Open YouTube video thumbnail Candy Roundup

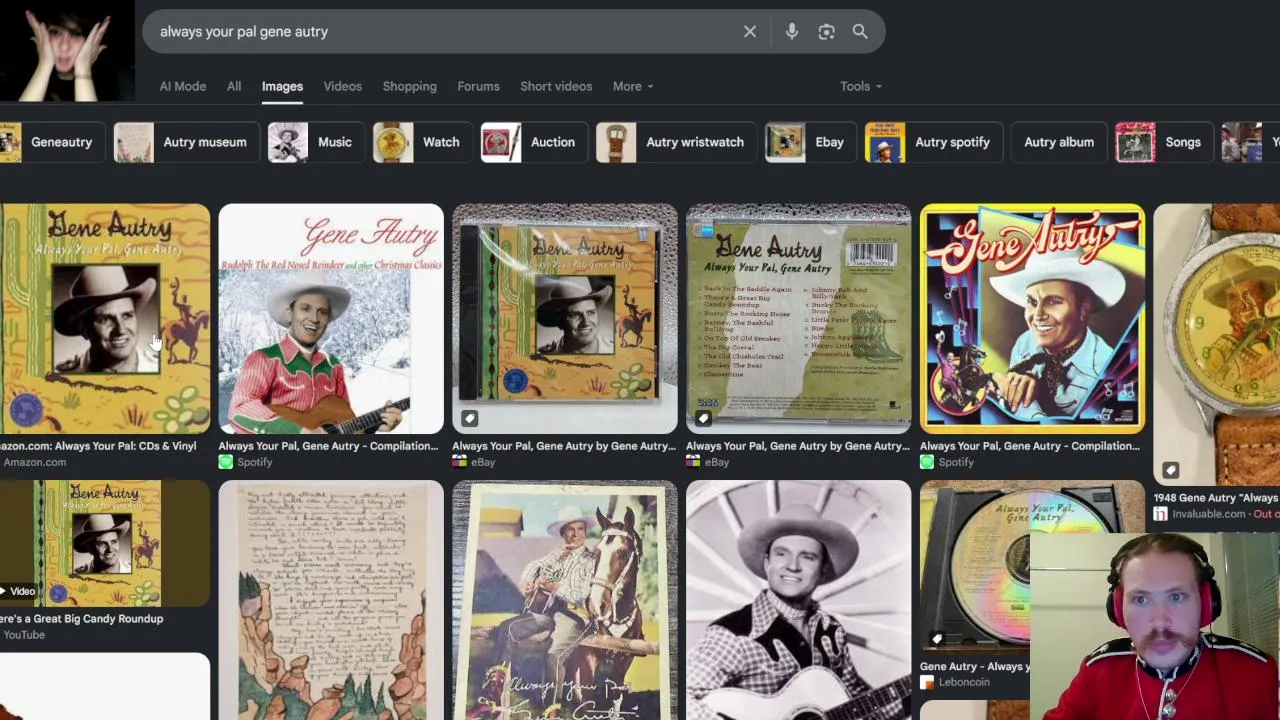(105, 543)
